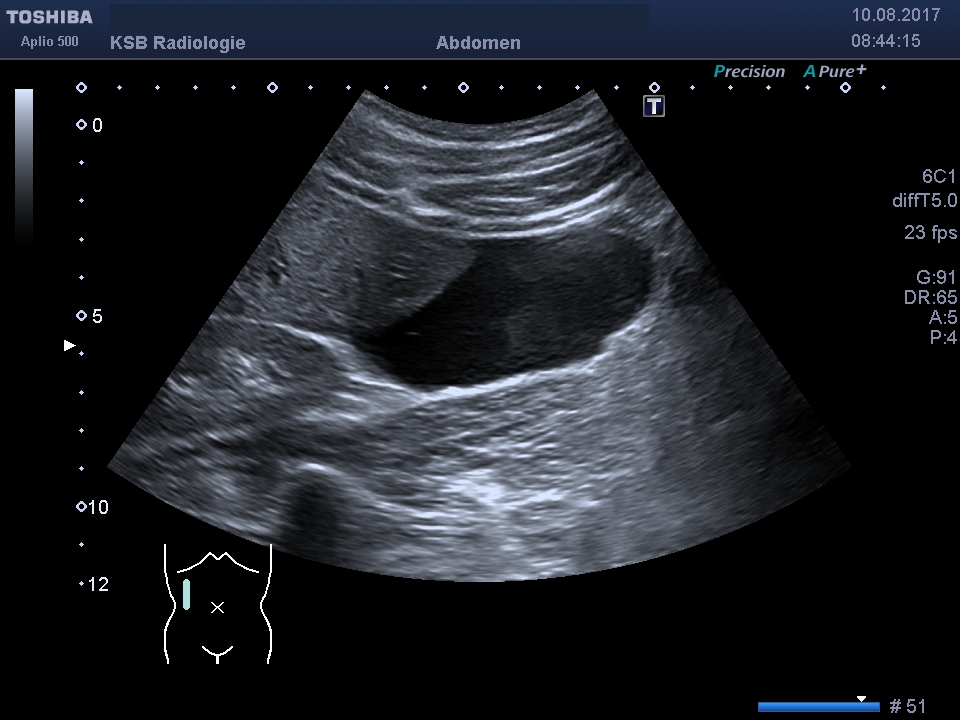Click the '23 fps' frame rate value

(930, 233)
